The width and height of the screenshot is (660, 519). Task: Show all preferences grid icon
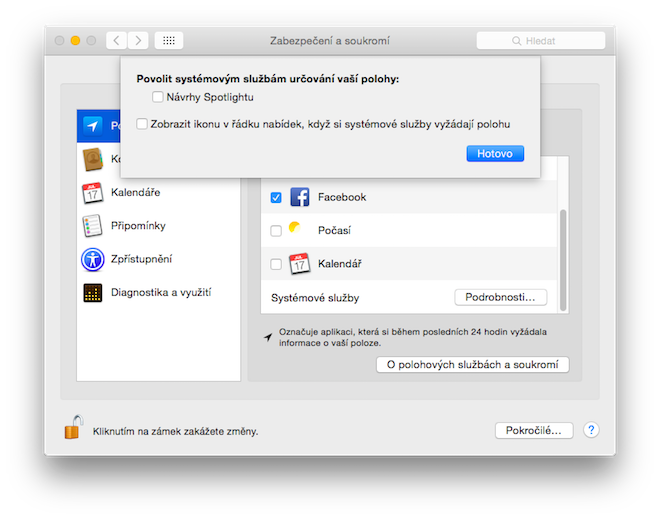click(169, 41)
